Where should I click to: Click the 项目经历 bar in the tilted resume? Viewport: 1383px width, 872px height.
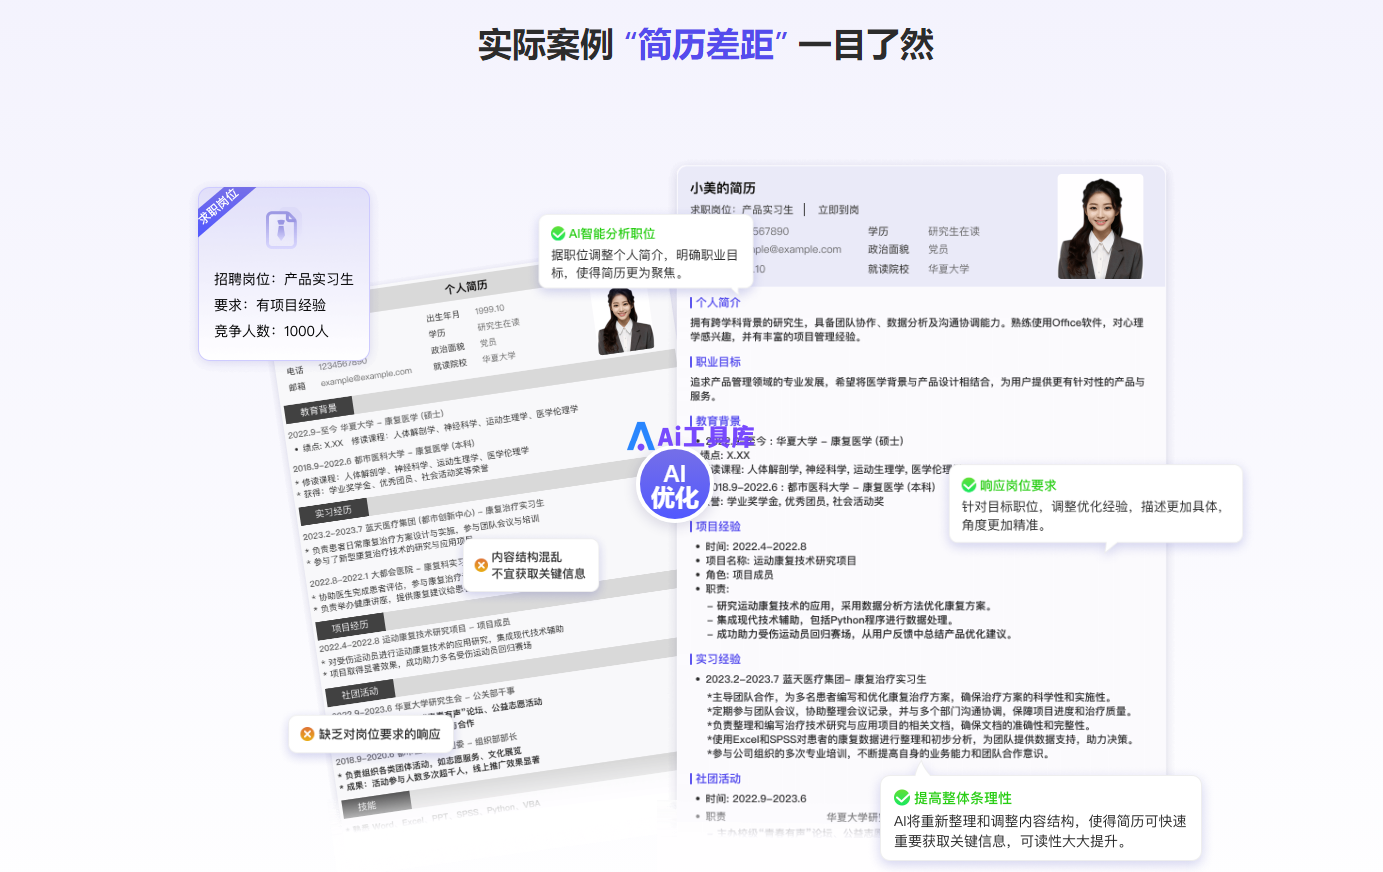[x=350, y=627]
